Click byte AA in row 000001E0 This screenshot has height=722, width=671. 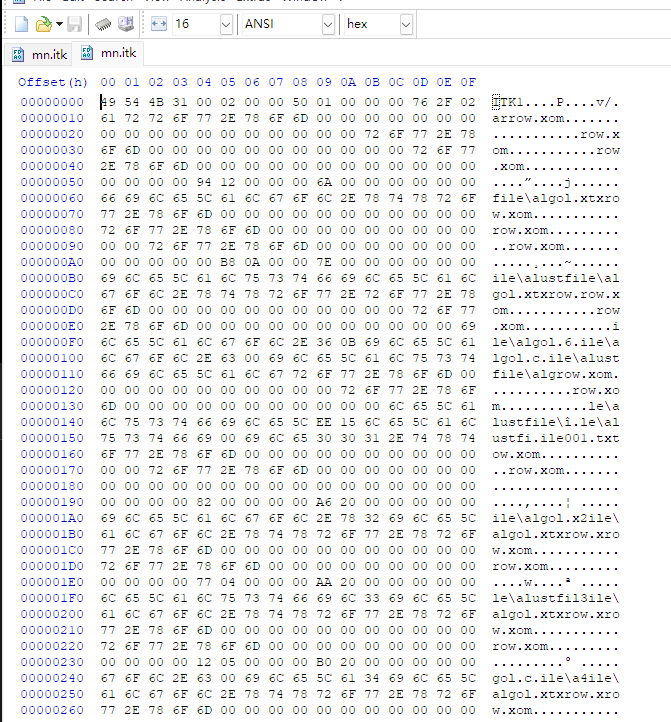(x=324, y=582)
